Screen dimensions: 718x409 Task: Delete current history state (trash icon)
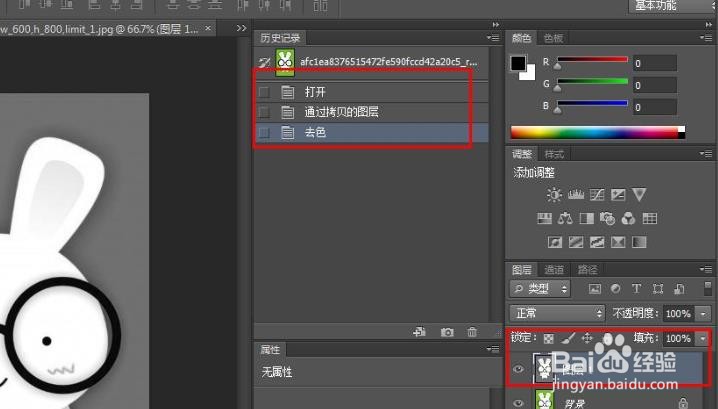(472, 332)
